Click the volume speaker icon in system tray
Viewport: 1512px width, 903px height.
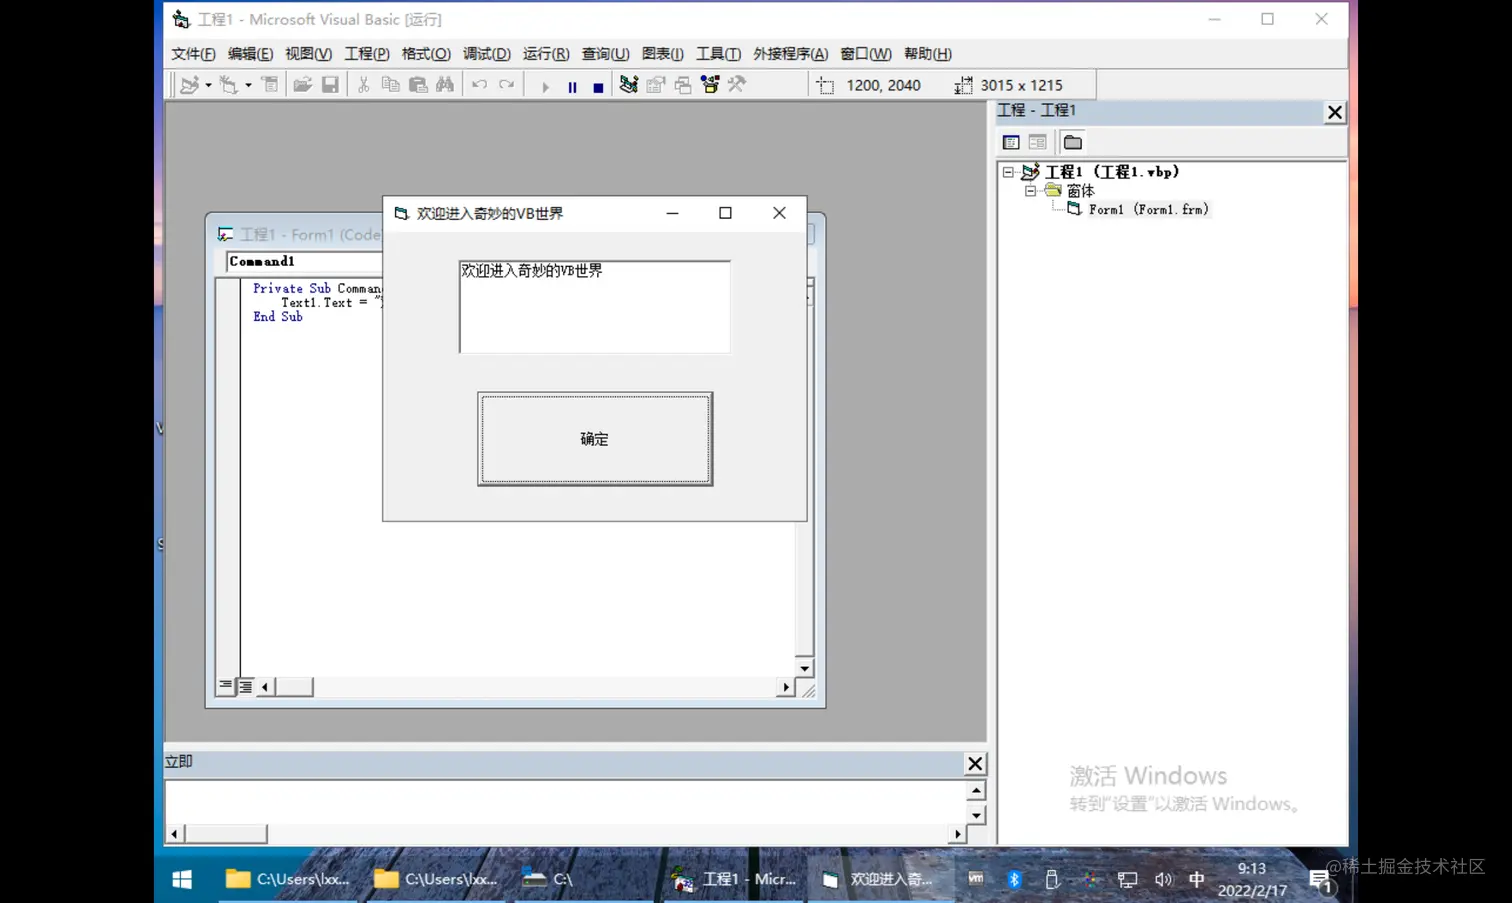click(x=1163, y=880)
